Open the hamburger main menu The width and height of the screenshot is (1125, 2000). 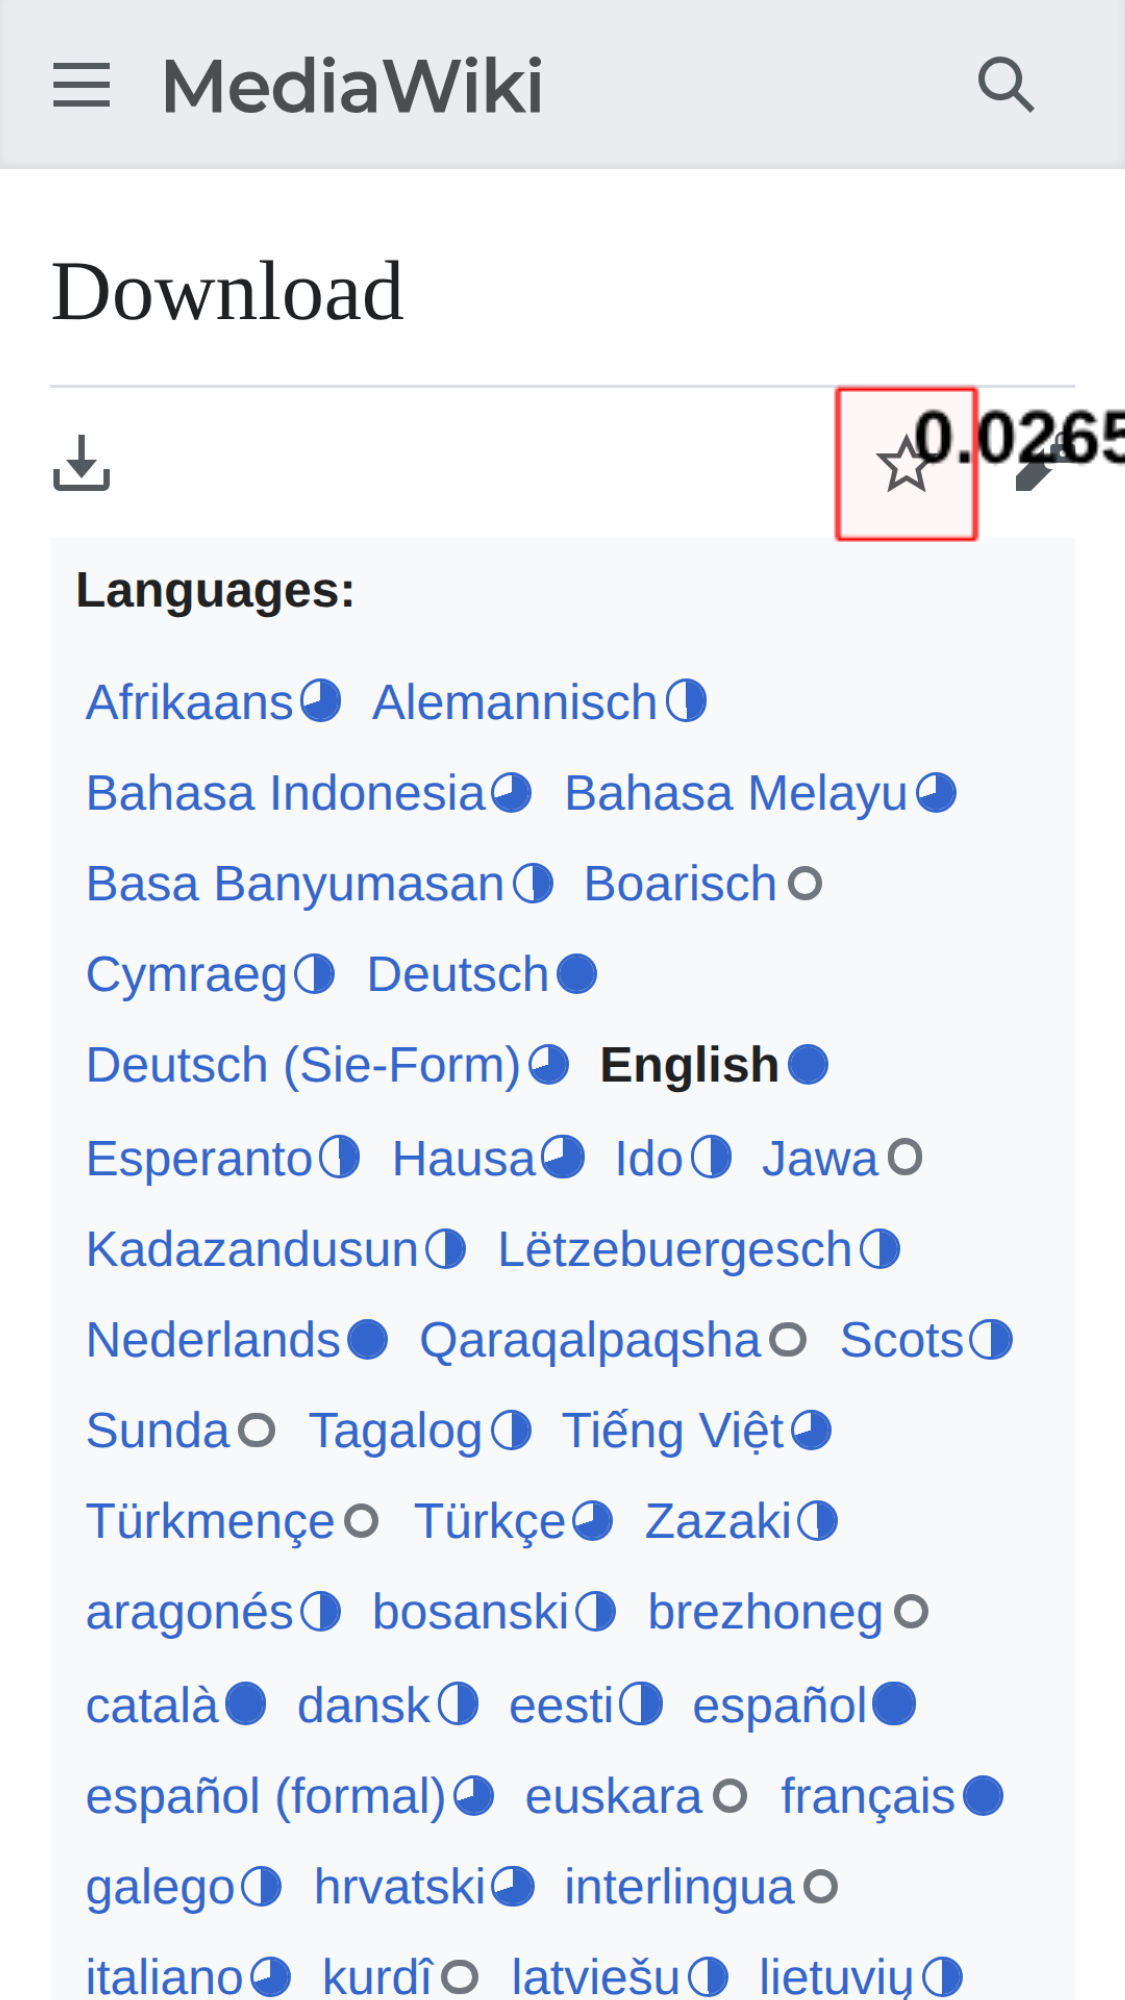point(81,85)
